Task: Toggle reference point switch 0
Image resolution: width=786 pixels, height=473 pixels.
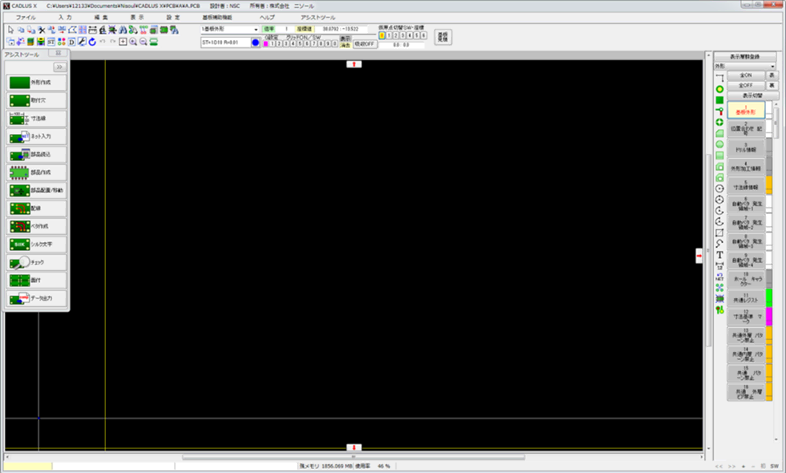Action: pos(382,36)
